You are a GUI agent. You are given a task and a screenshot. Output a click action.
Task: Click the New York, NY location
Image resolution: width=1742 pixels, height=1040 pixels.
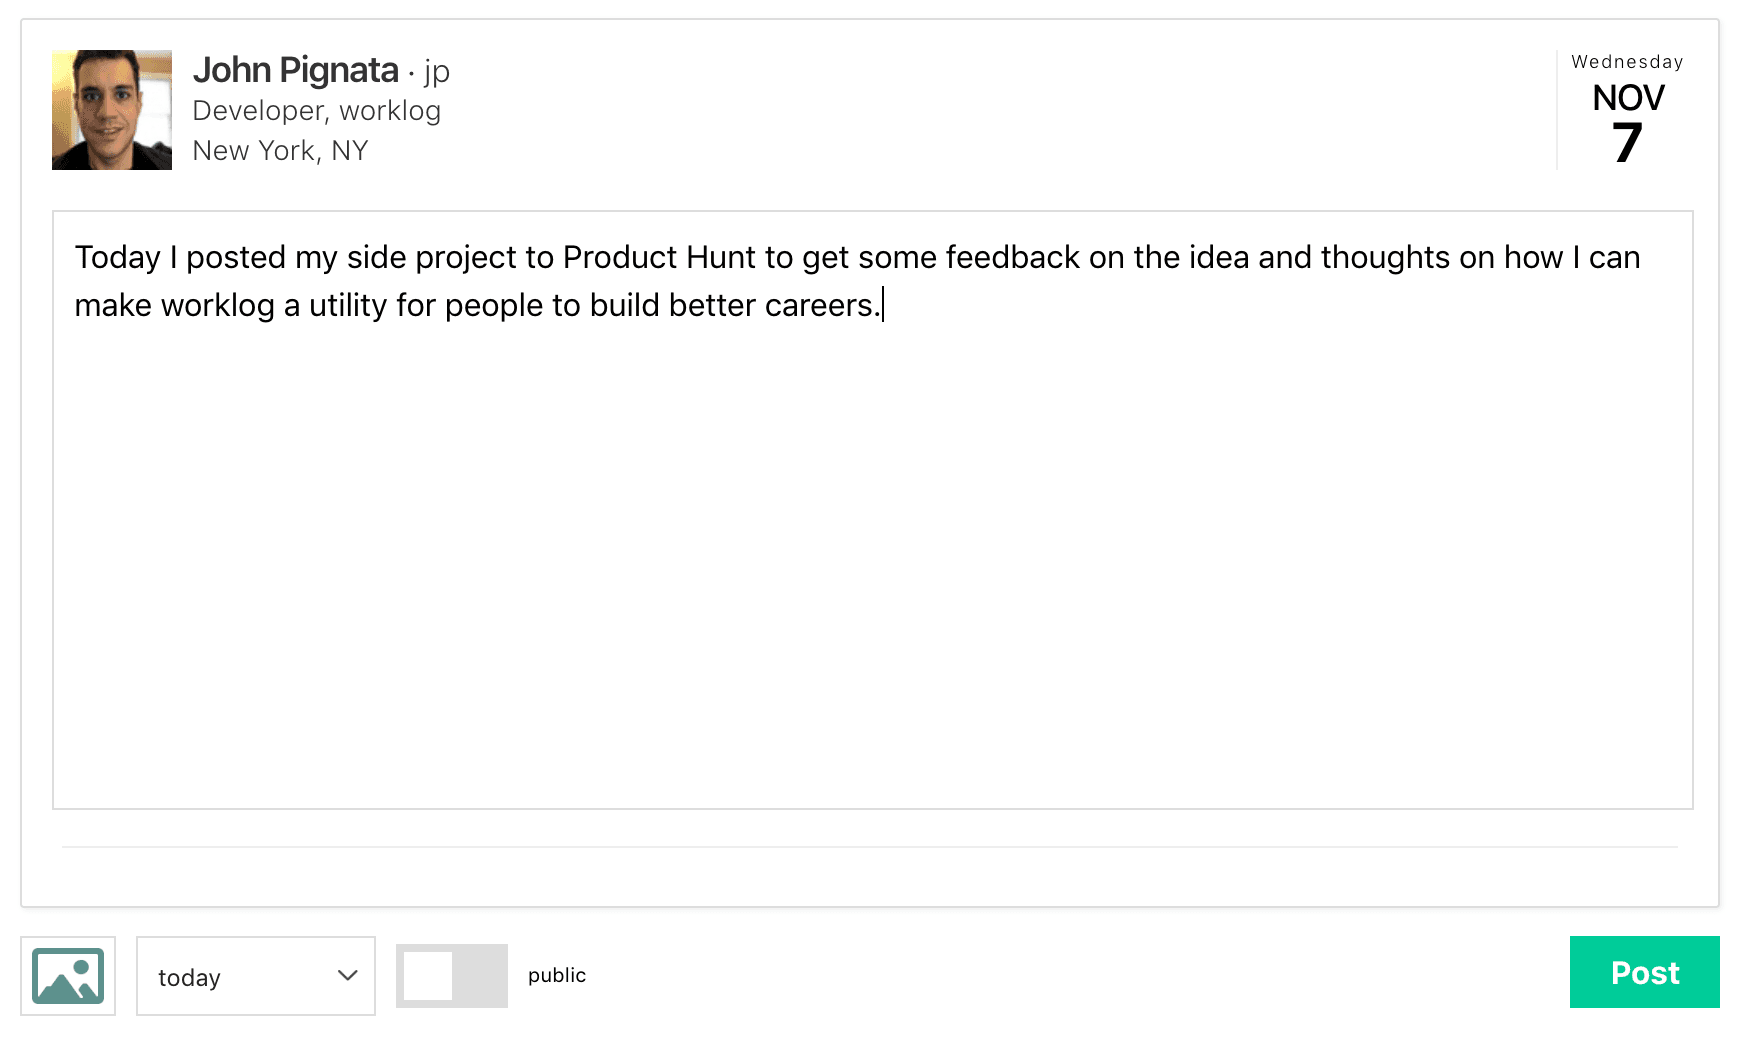tap(280, 150)
